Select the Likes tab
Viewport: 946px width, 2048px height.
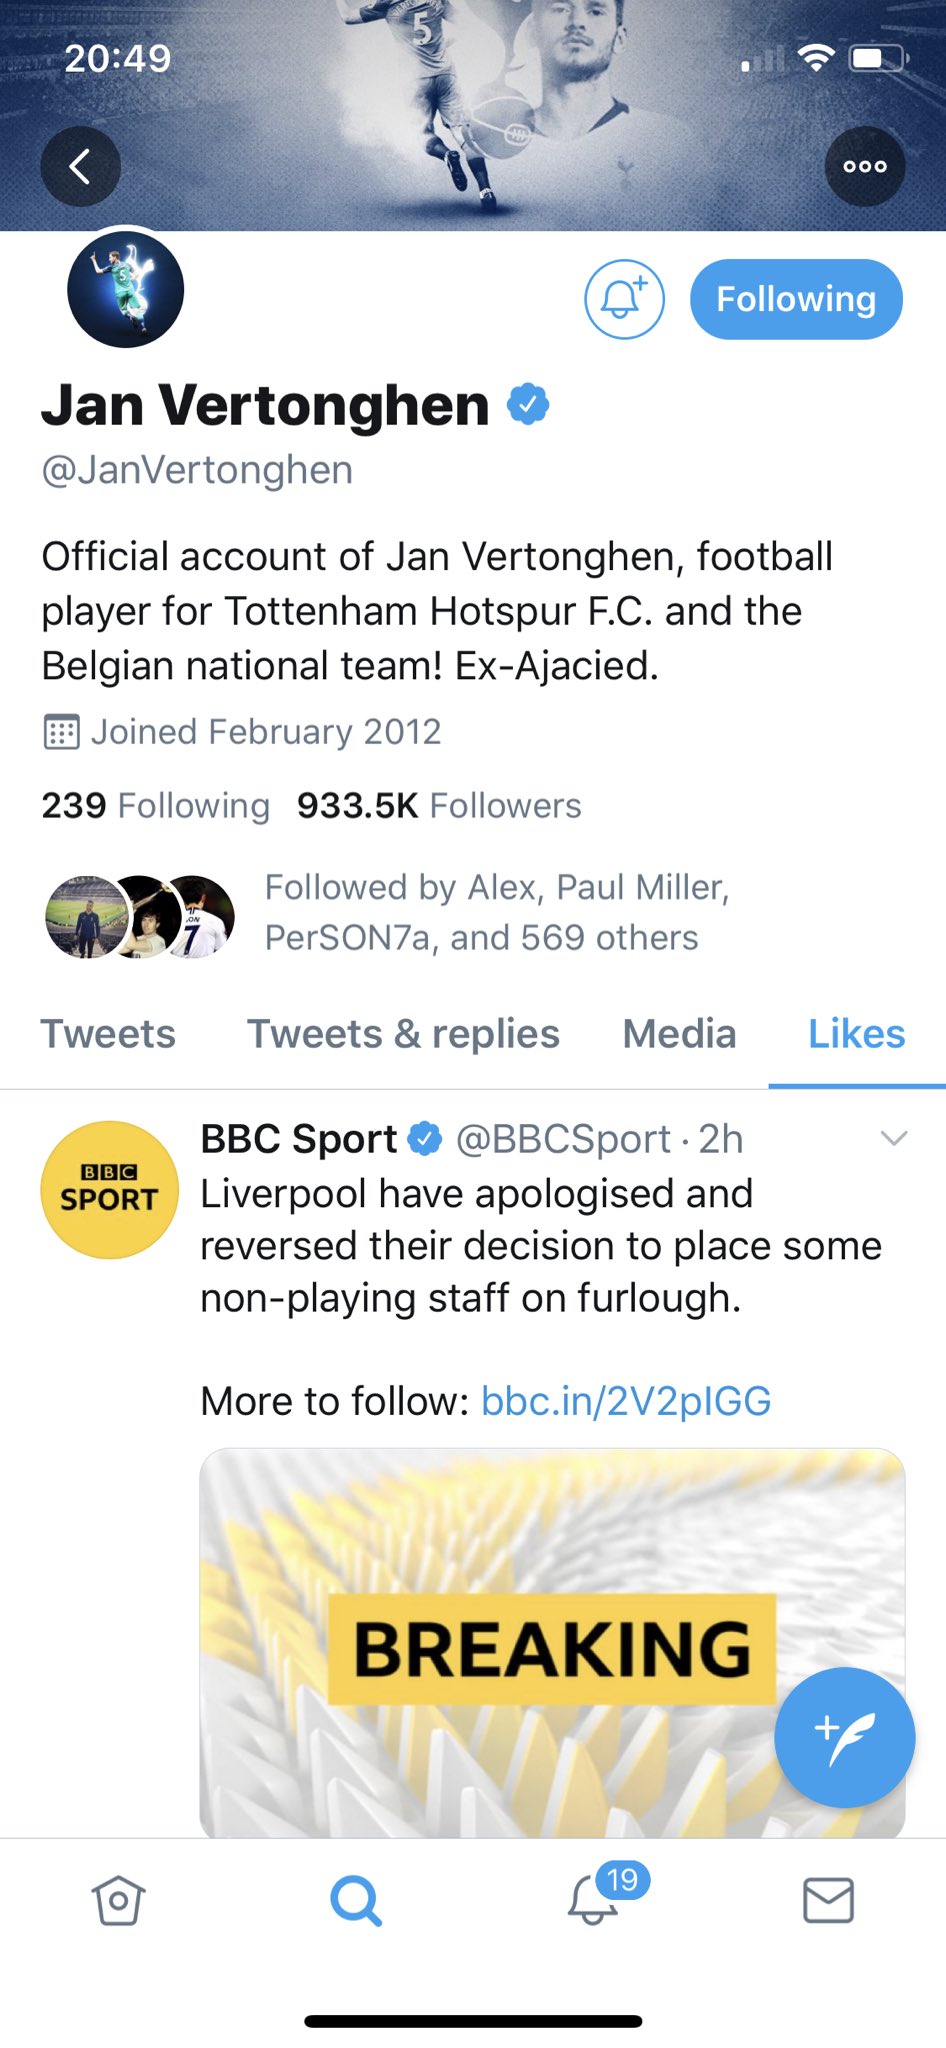coord(856,1034)
